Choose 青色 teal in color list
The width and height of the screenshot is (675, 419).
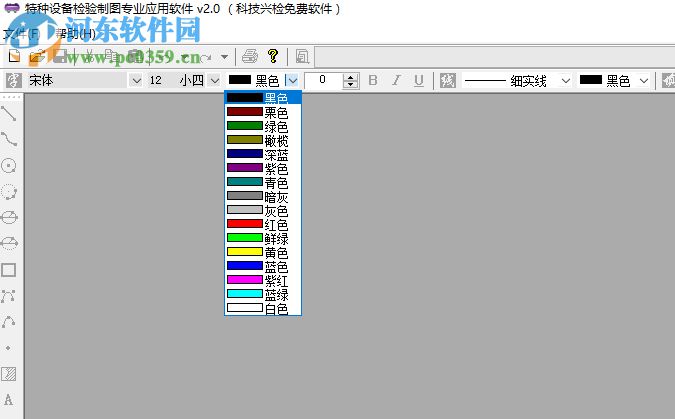263,182
